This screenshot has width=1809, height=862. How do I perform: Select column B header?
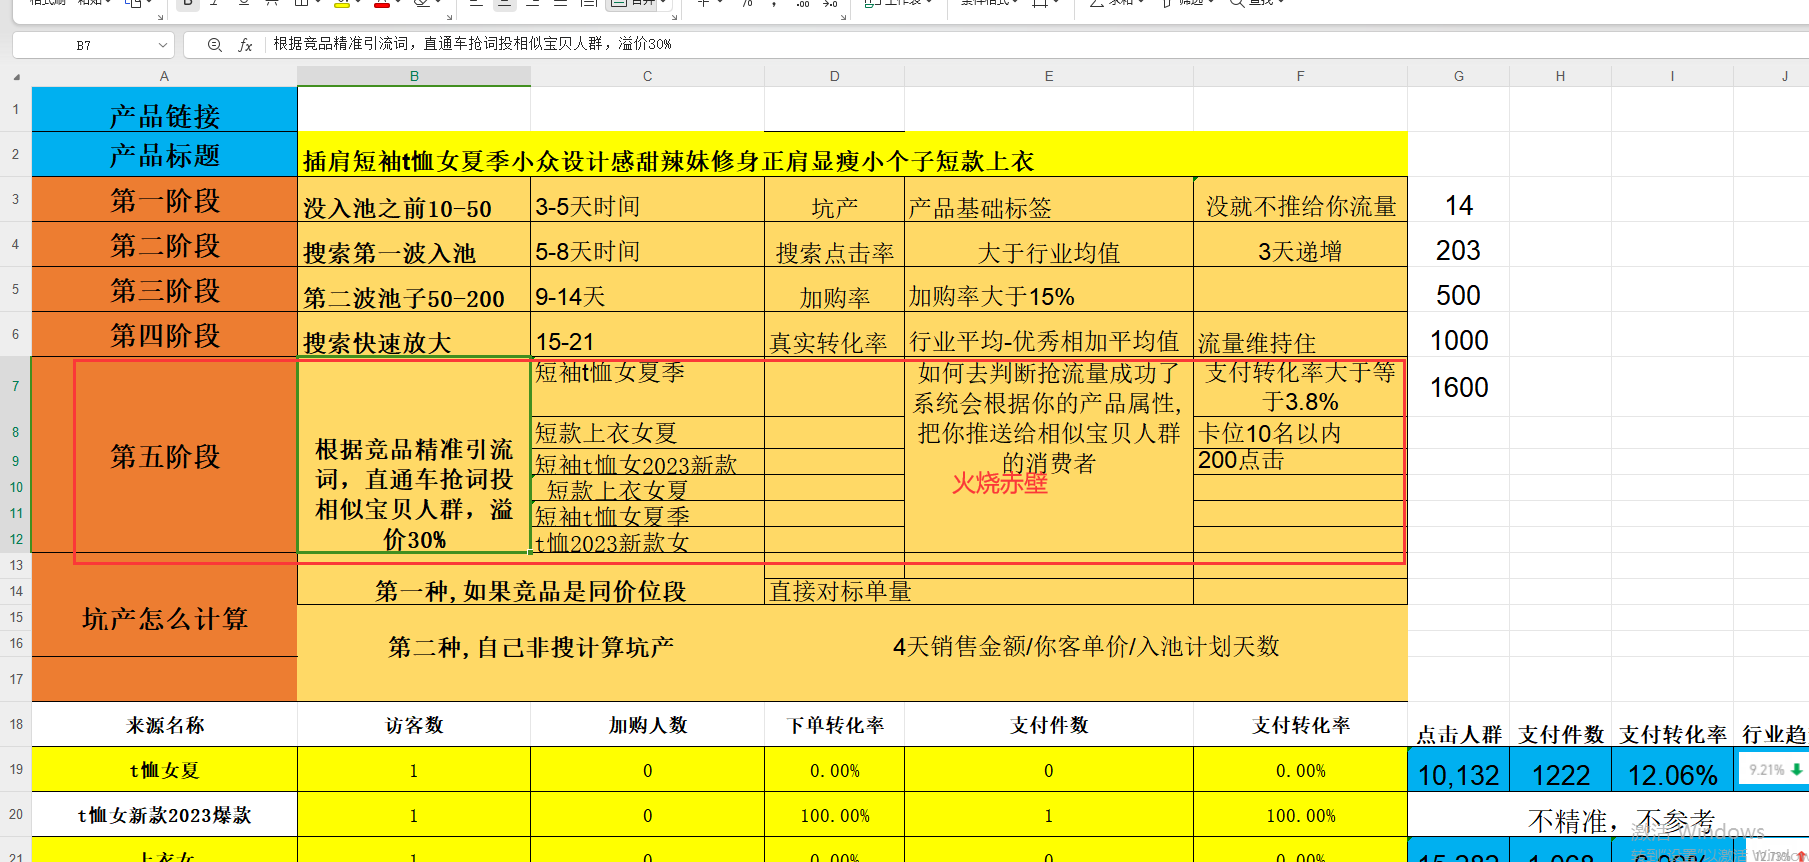(x=414, y=76)
